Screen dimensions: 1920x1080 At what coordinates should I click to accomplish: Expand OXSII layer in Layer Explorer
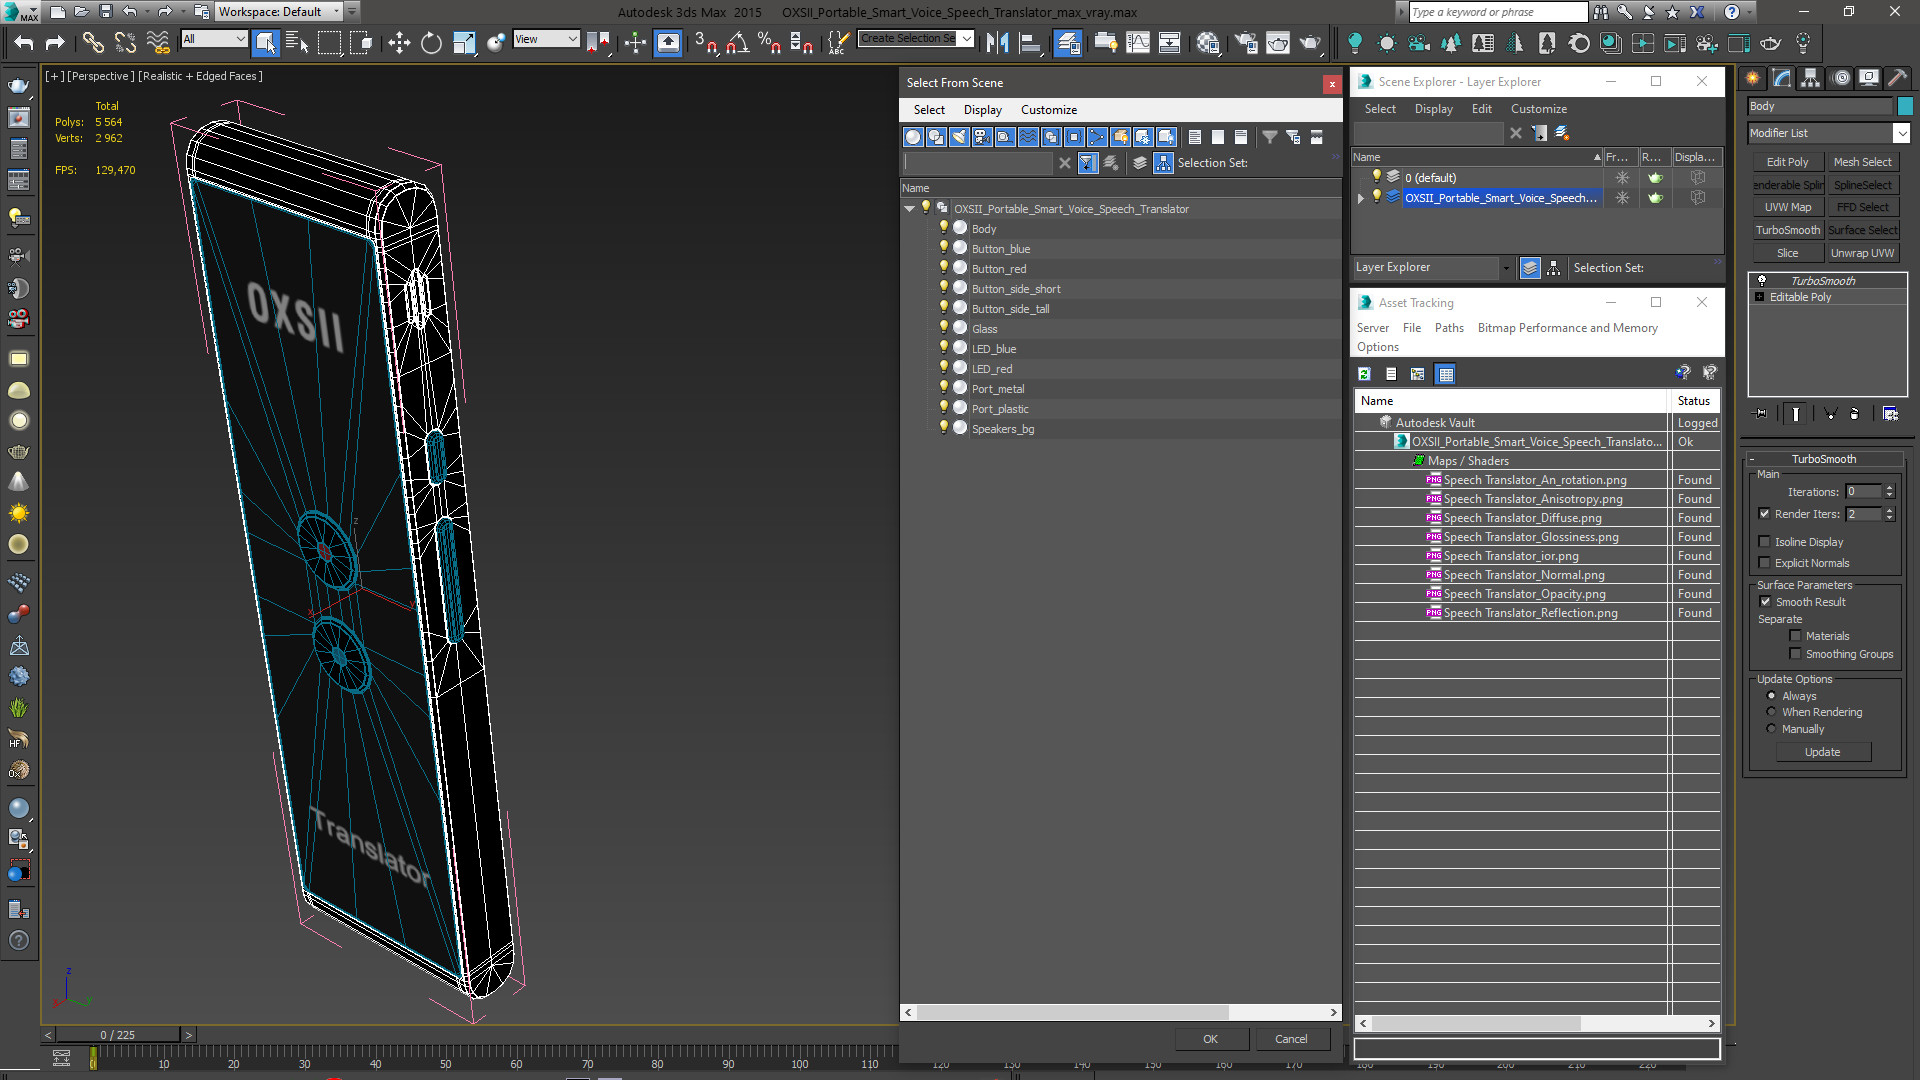click(1360, 197)
